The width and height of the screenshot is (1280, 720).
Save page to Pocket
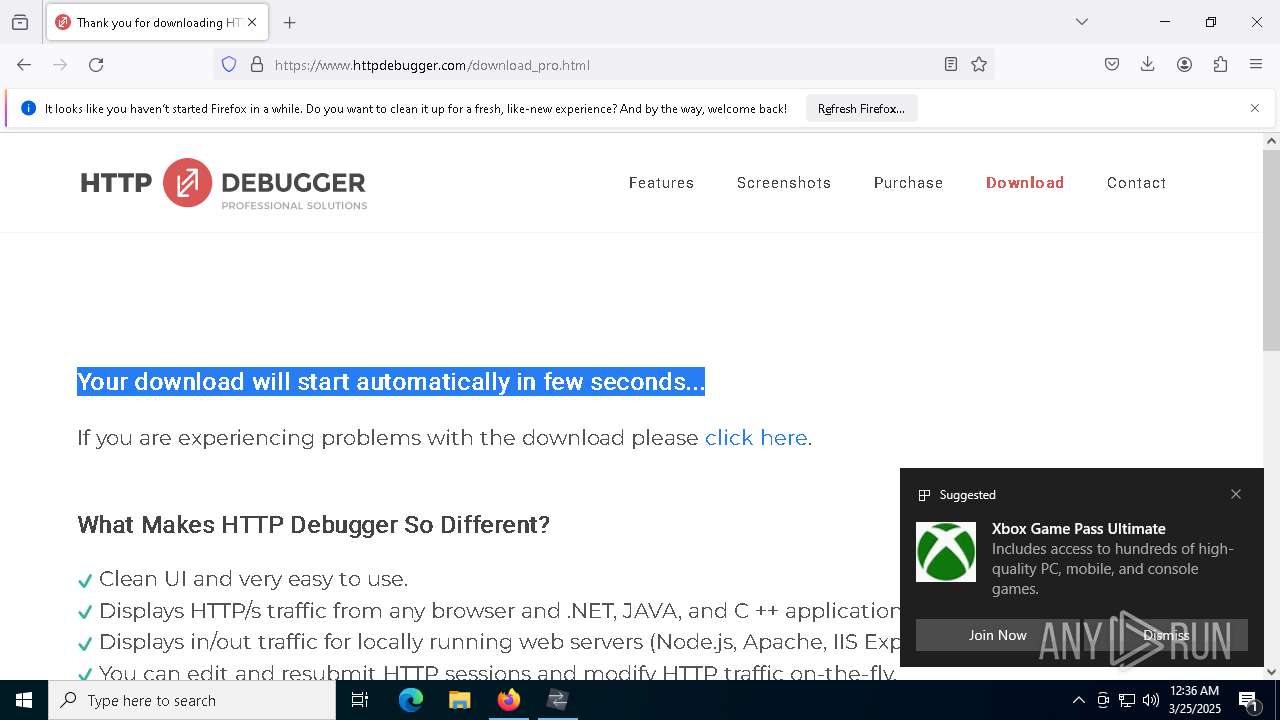click(x=1112, y=65)
